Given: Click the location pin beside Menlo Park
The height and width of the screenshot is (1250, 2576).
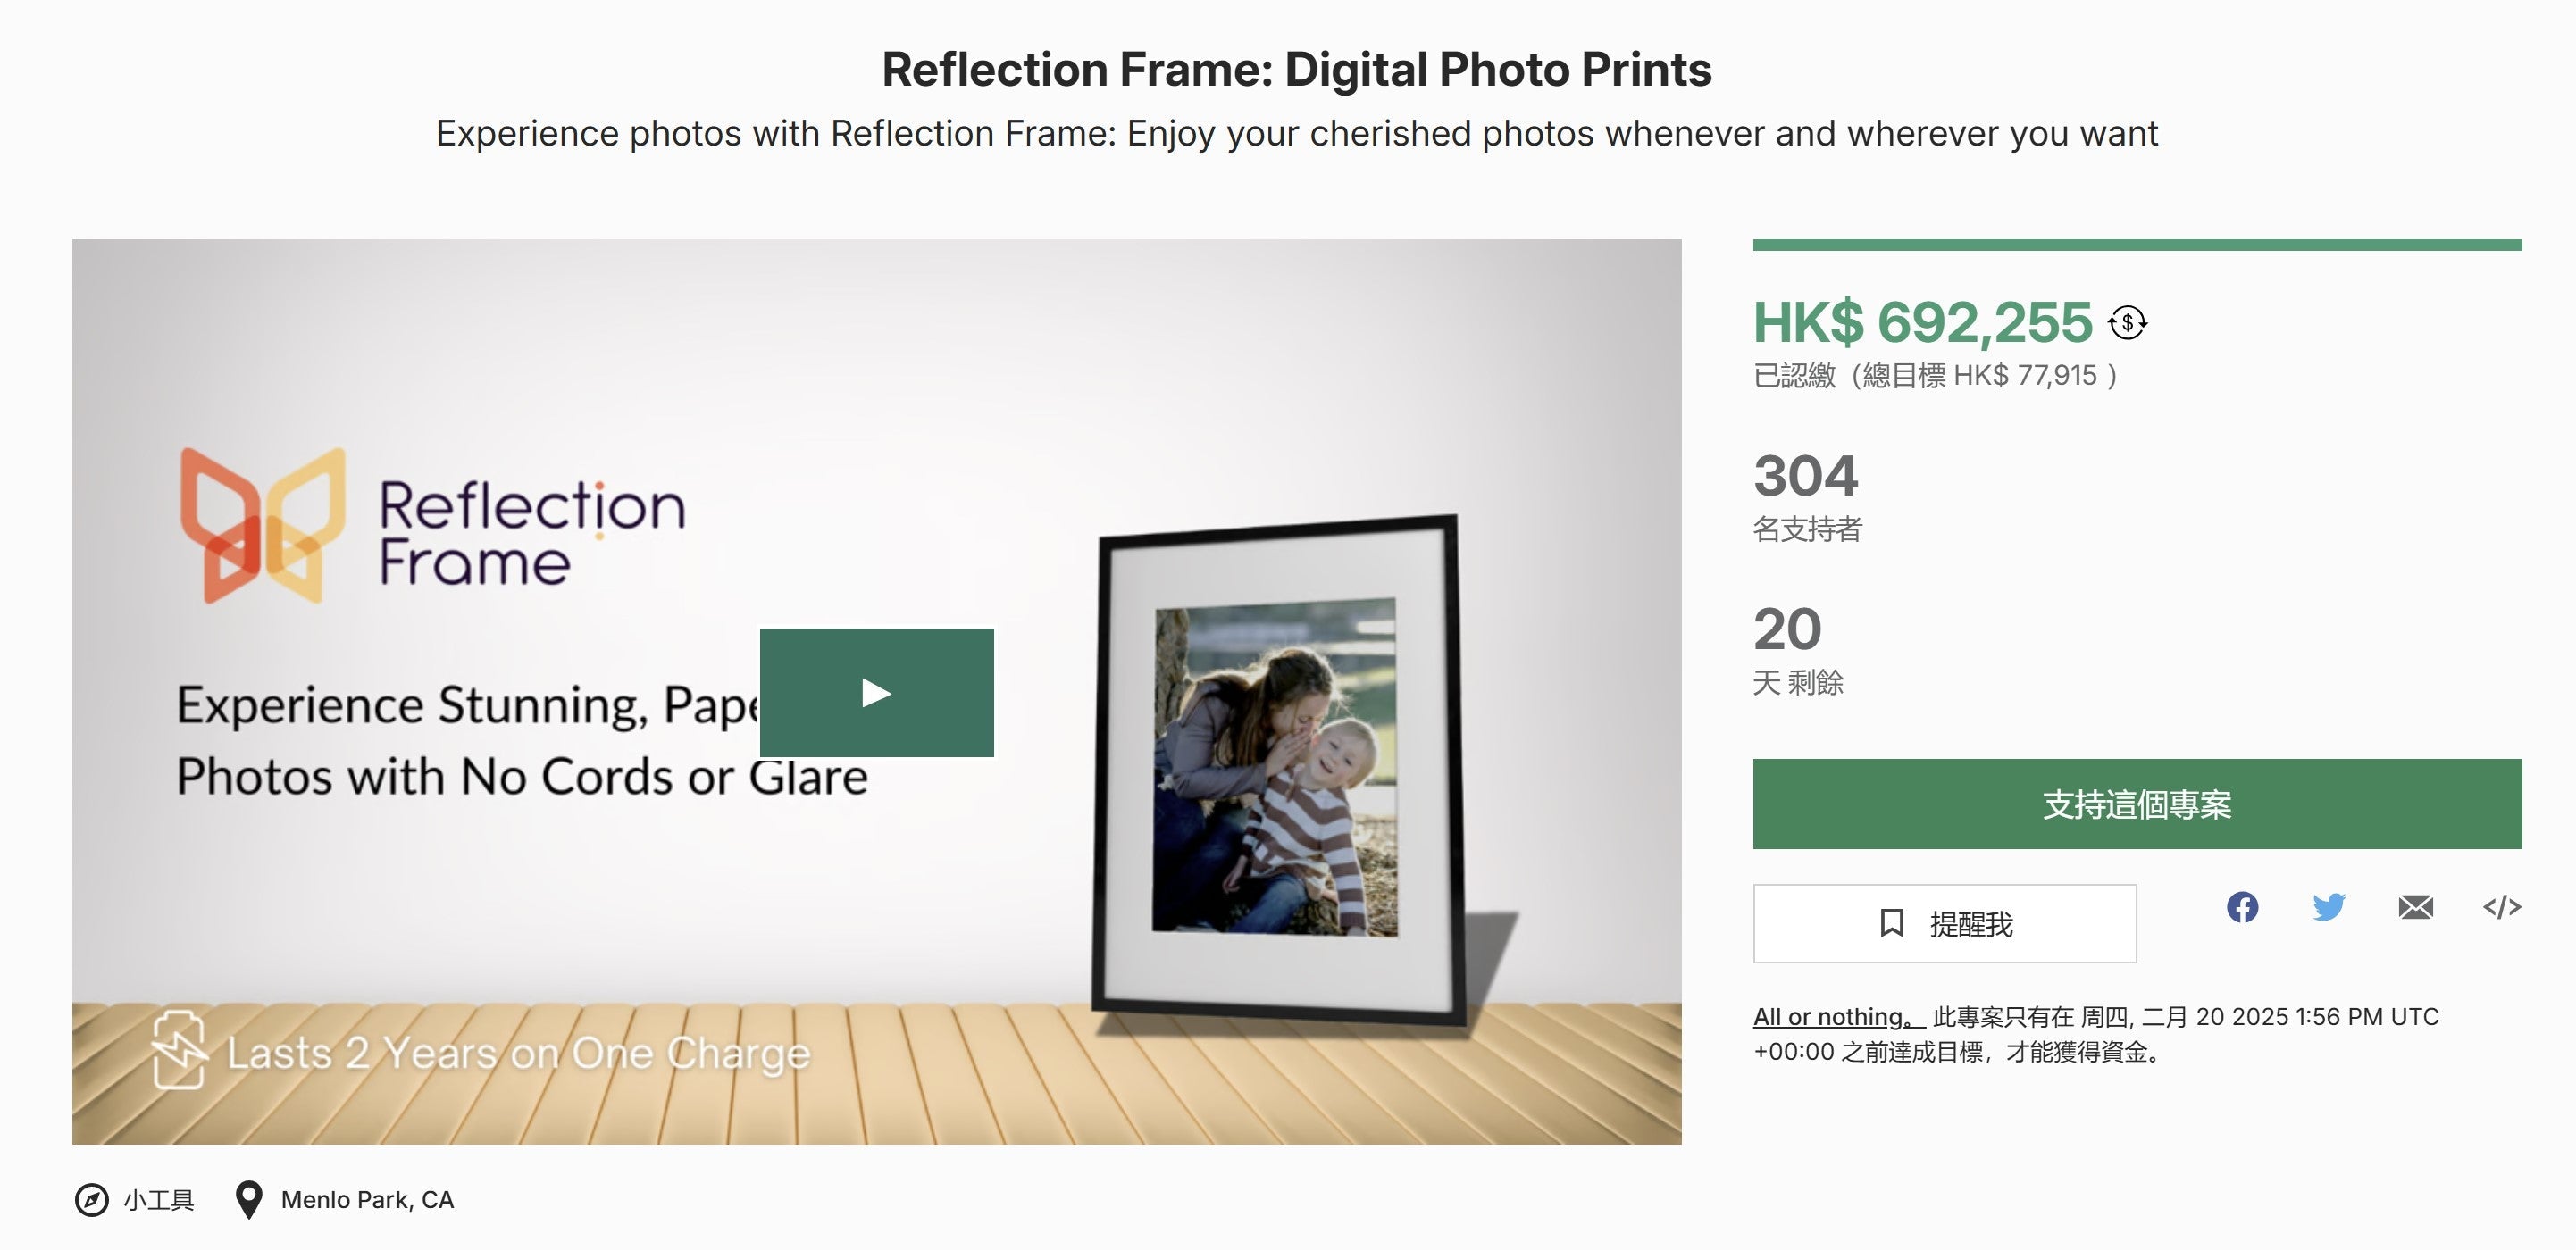Looking at the screenshot, I should click(248, 1199).
